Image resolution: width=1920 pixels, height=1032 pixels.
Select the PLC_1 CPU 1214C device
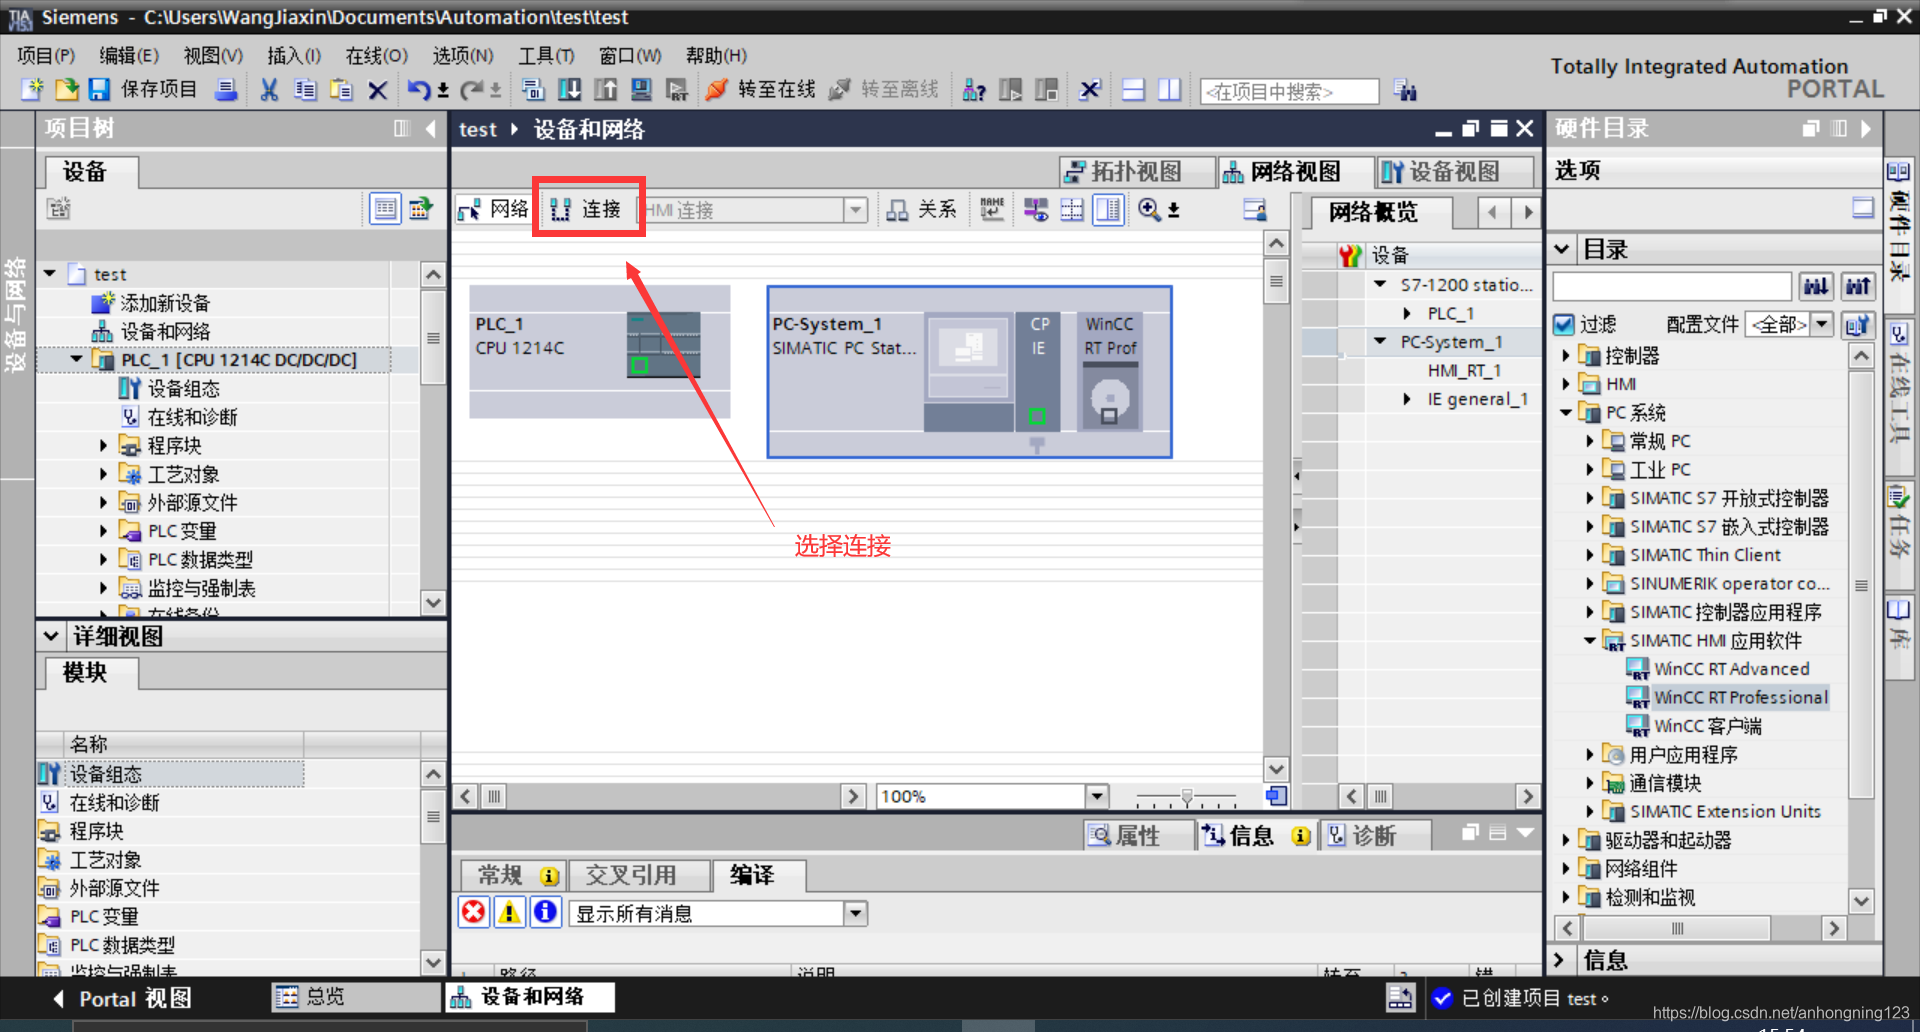coord(599,350)
